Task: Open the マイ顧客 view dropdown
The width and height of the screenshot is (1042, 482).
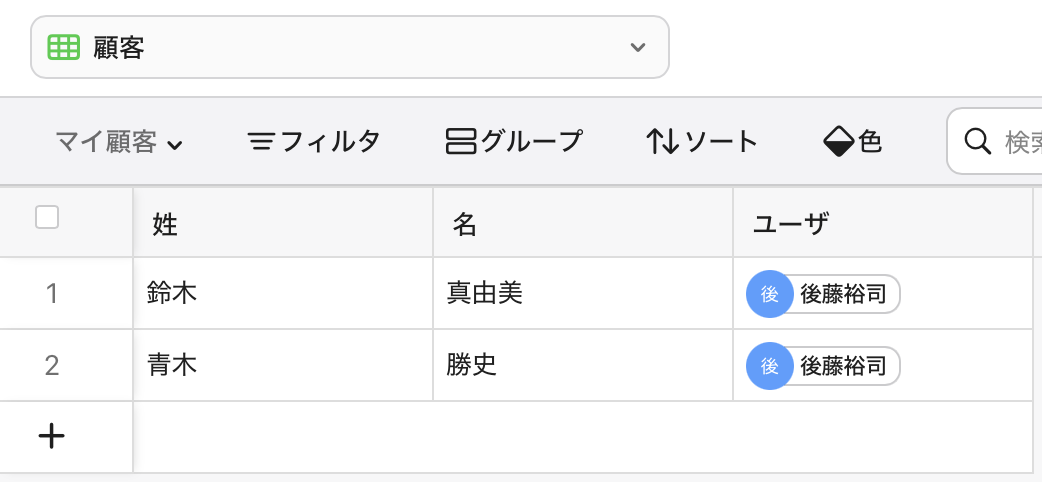Action: [x=118, y=142]
